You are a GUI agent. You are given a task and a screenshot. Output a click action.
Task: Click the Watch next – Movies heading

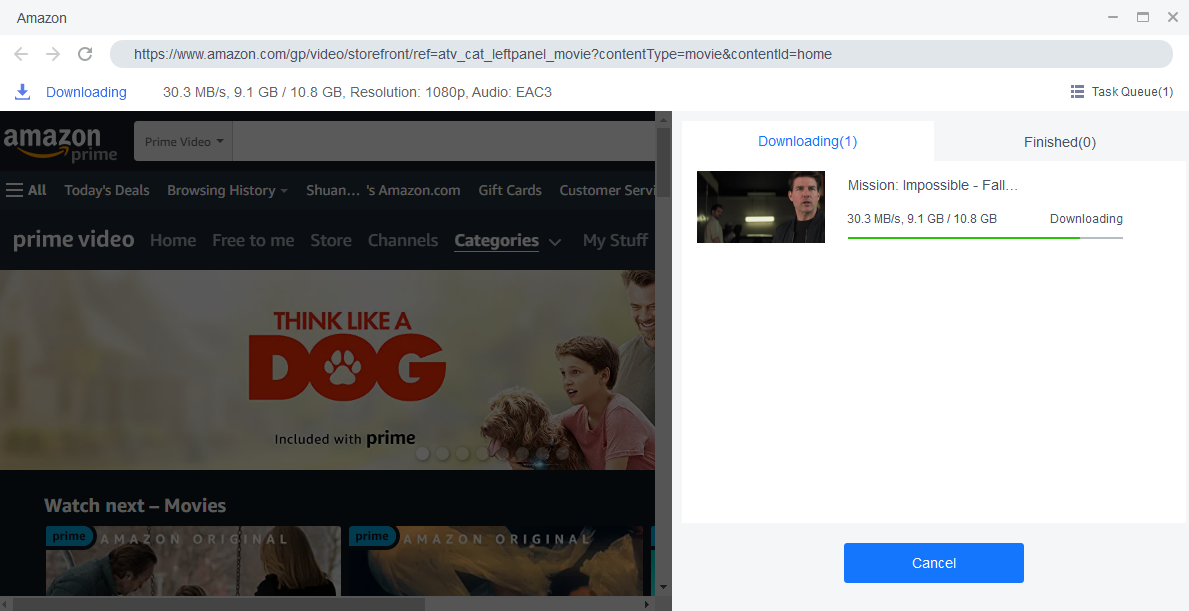tap(135, 506)
